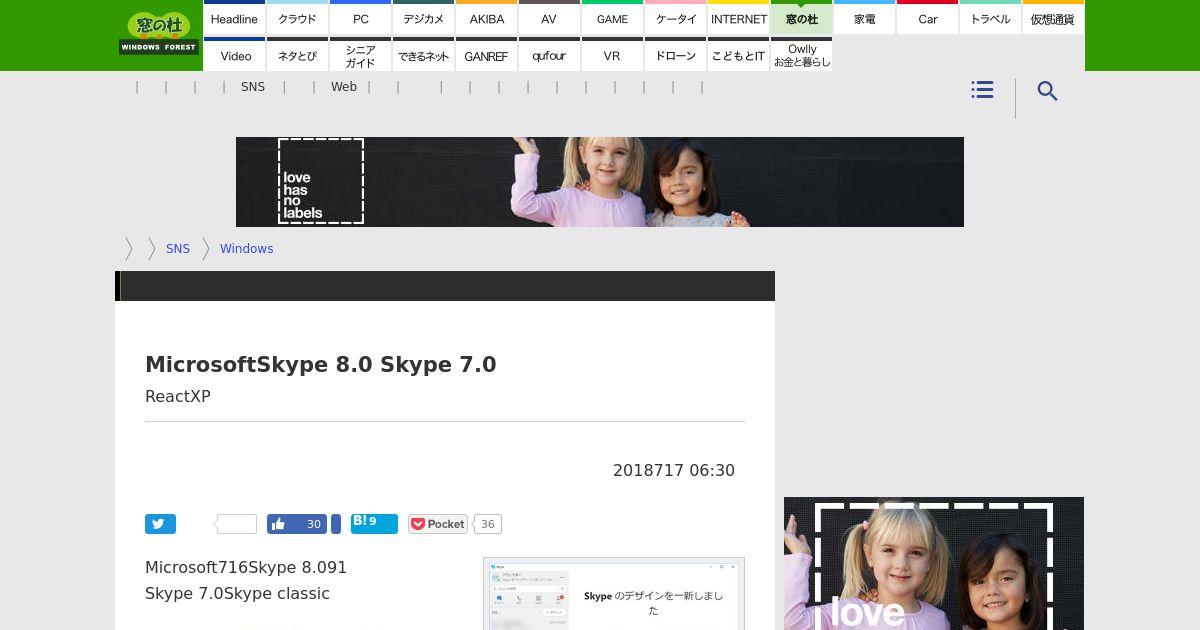Follow the Windows breadcrumb link
Screen dimensions: 1200x630
click(246, 249)
